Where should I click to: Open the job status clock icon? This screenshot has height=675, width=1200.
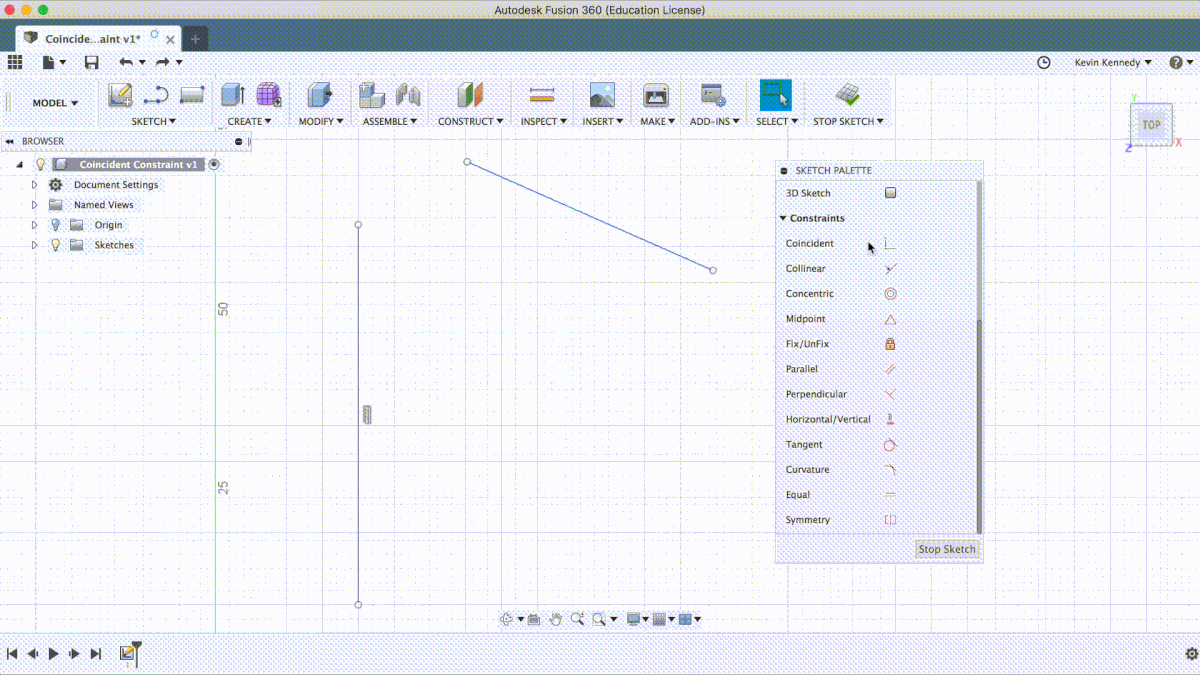[1044, 62]
